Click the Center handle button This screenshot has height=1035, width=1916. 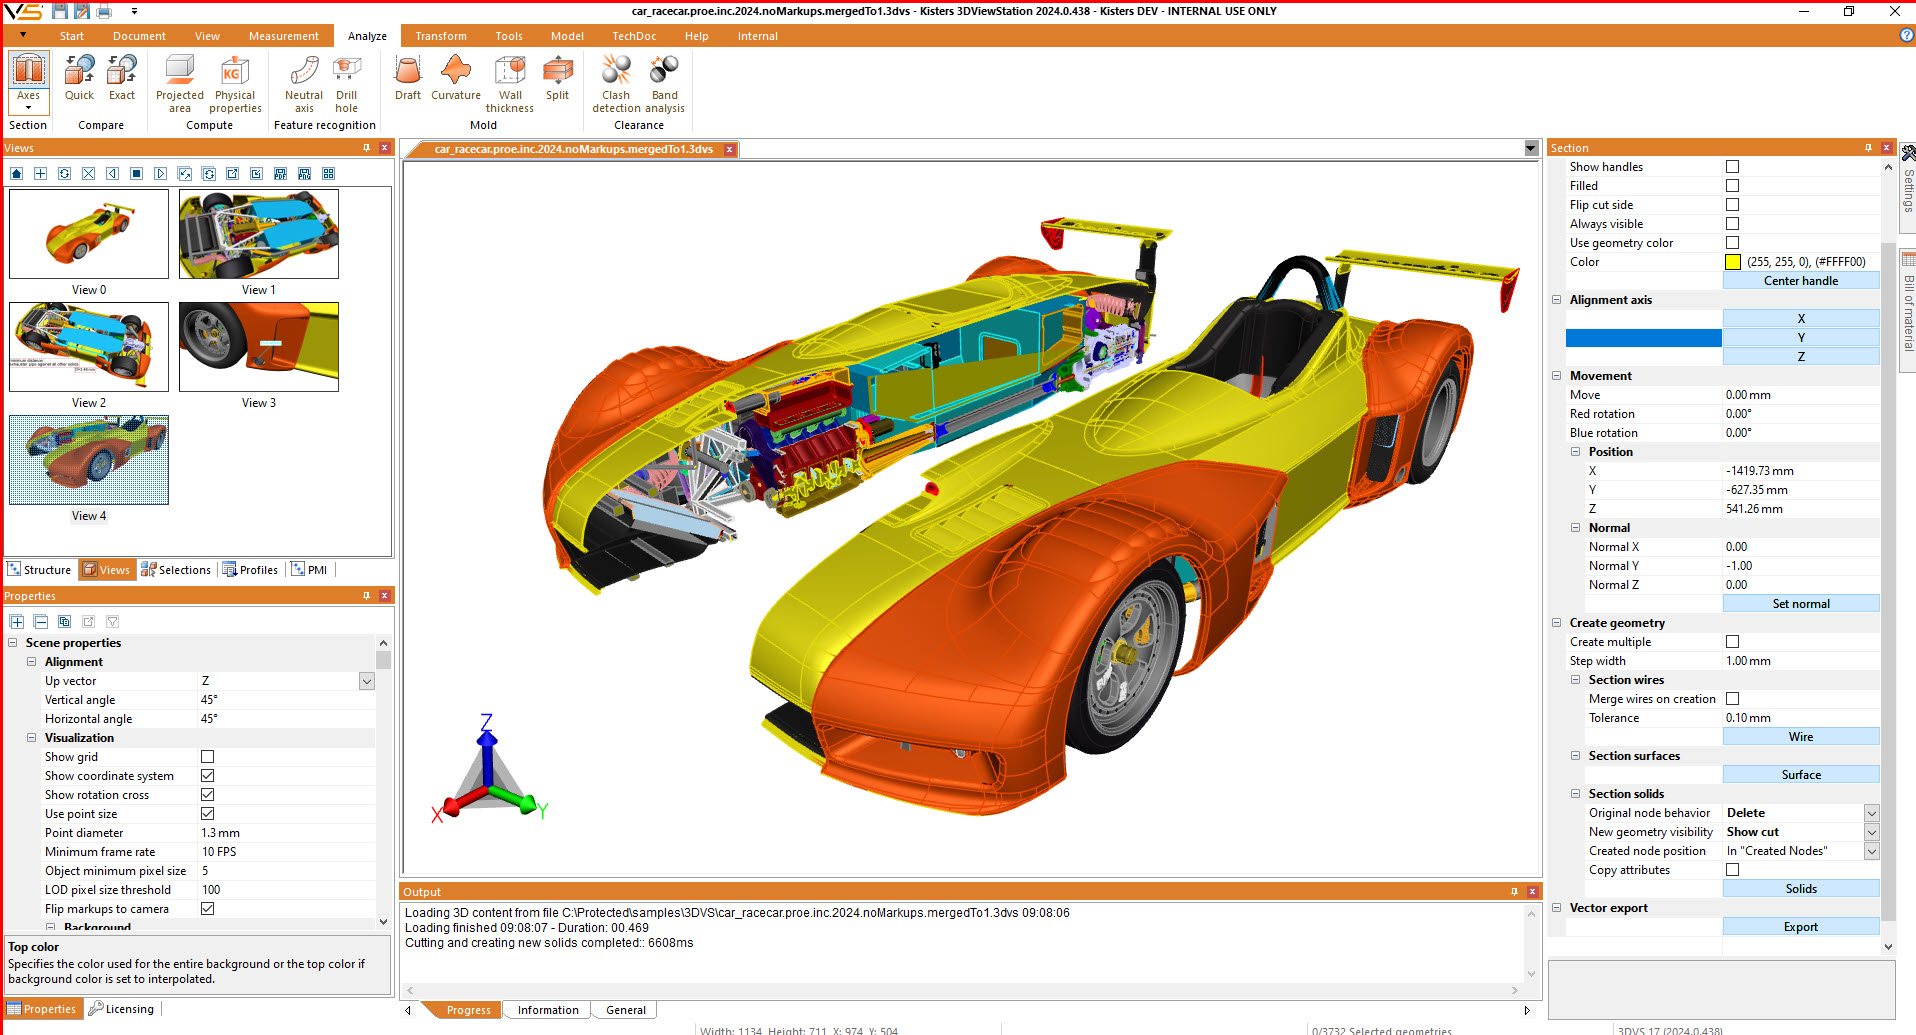1800,281
